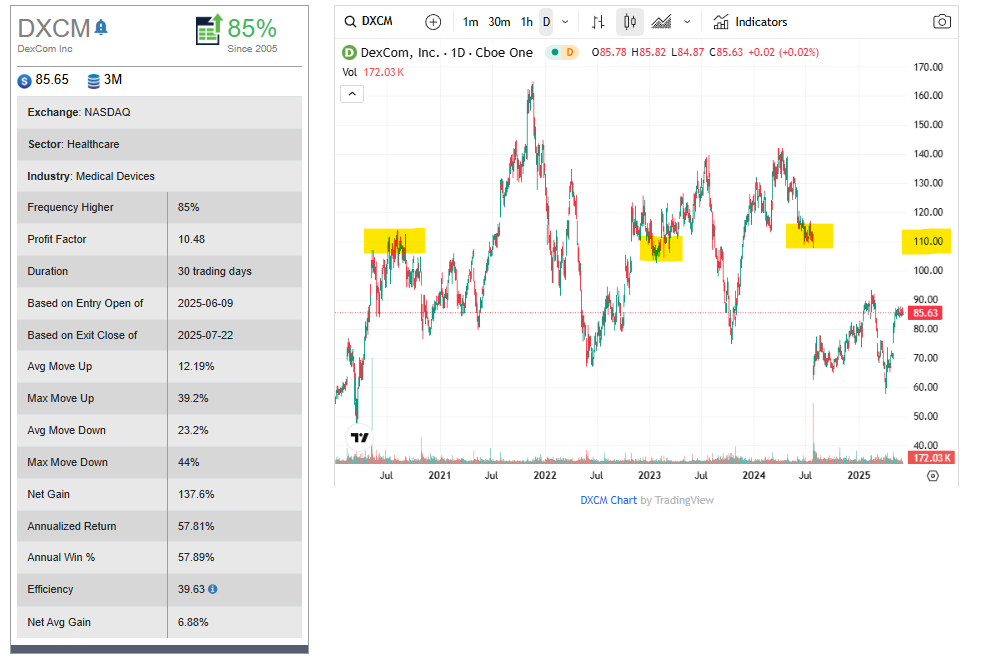
Task: Click the Avg Move Up value 12.19%
Action: point(195,366)
